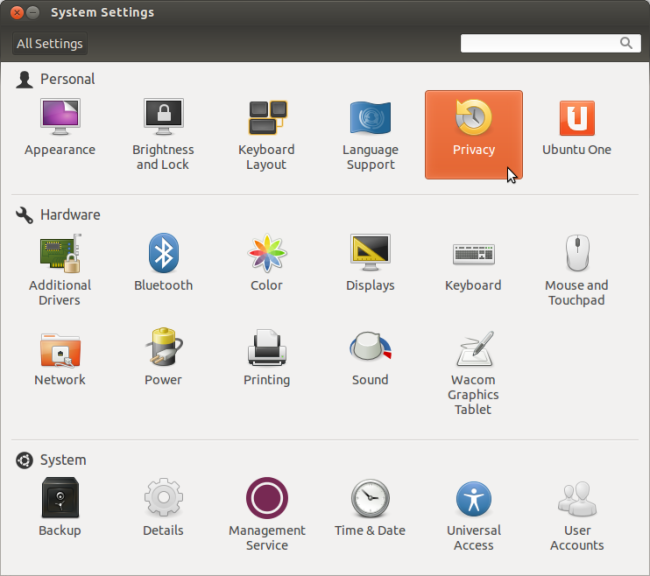Click the All Settings button
This screenshot has height=576, width=650.
50,44
